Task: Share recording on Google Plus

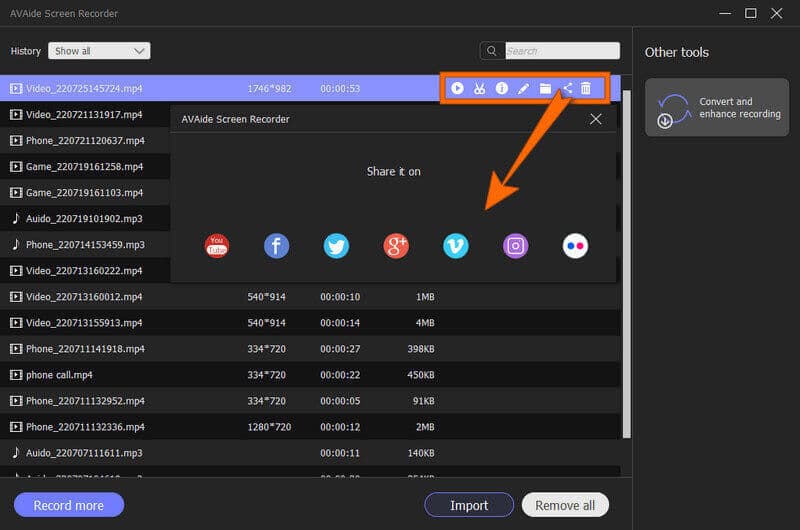Action: [x=396, y=246]
